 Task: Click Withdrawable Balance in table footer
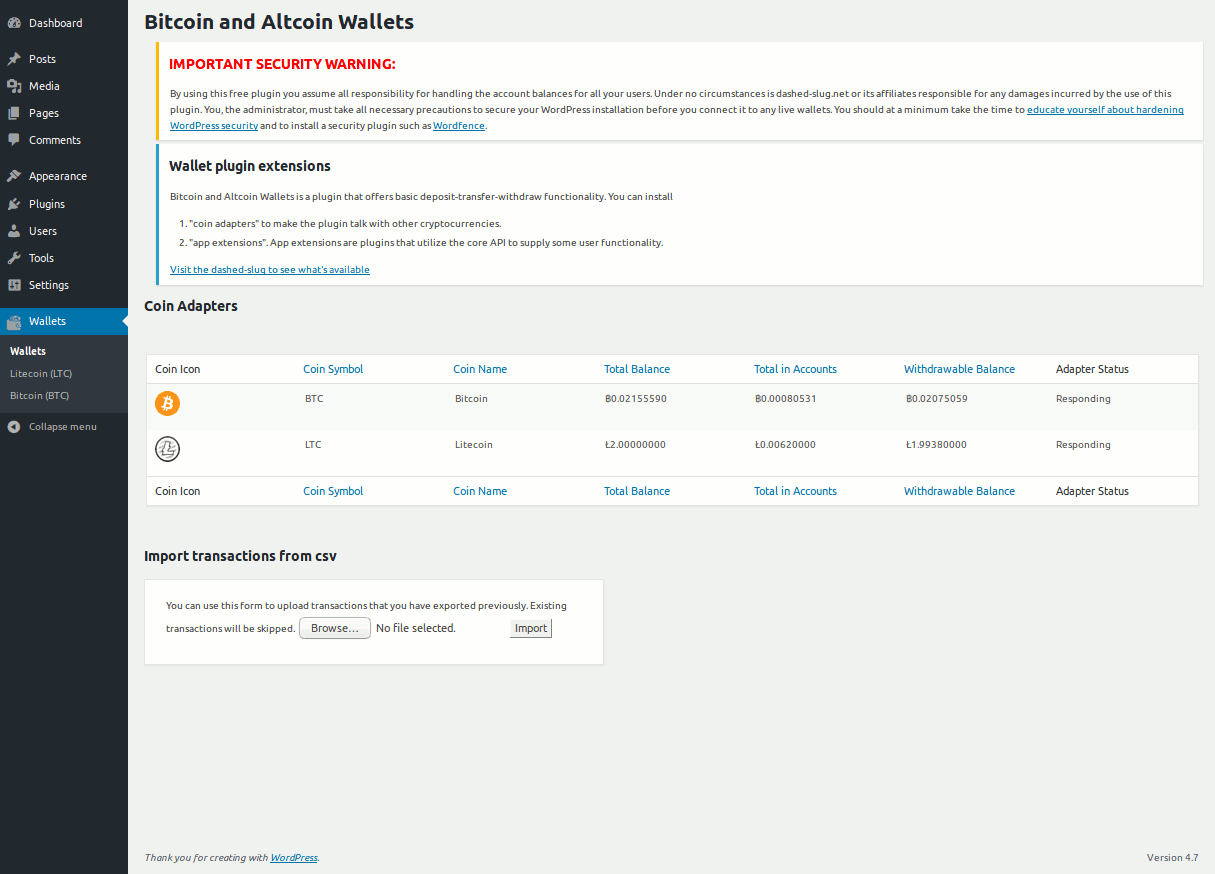(x=959, y=491)
